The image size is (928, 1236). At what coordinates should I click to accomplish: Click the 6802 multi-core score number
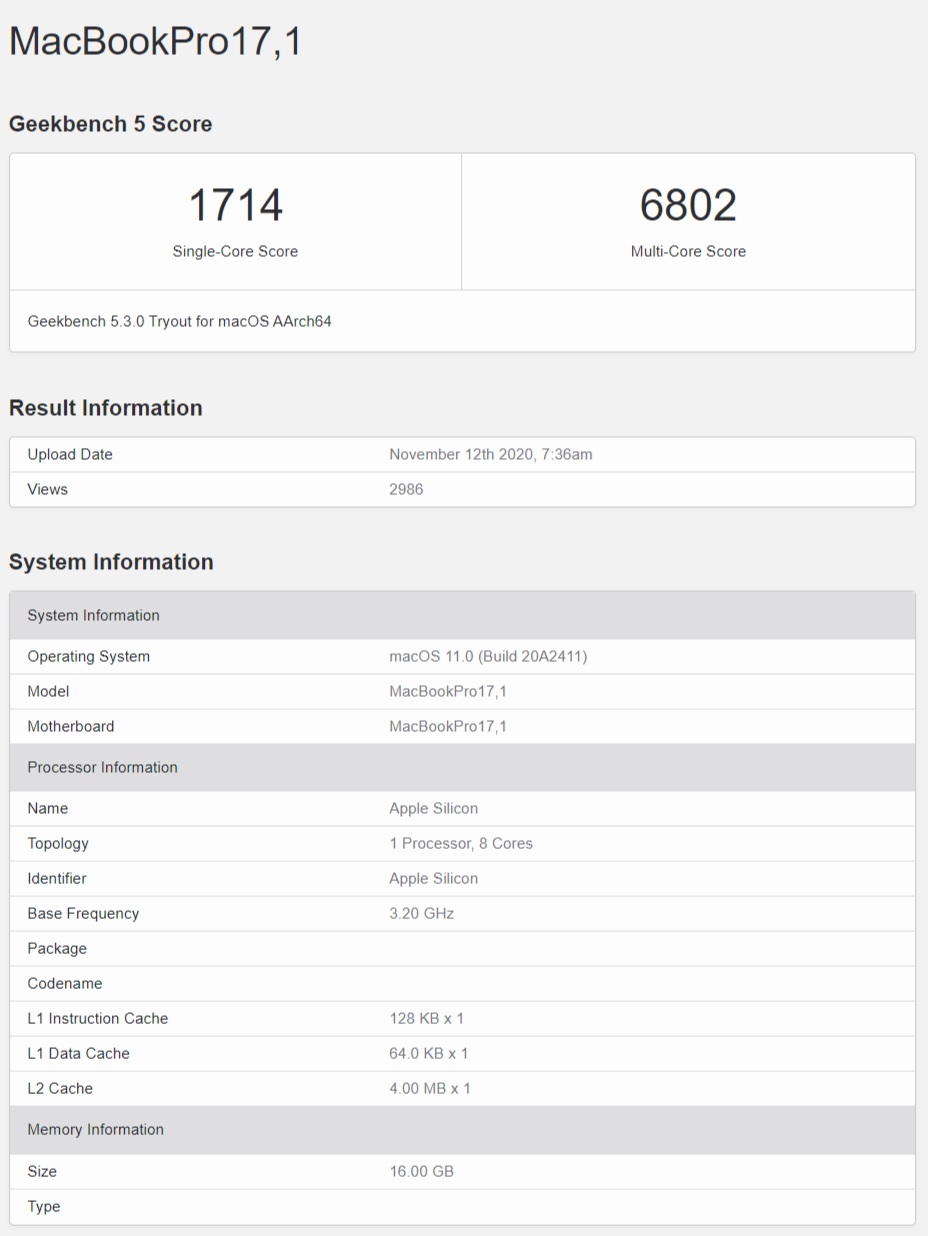tap(688, 205)
